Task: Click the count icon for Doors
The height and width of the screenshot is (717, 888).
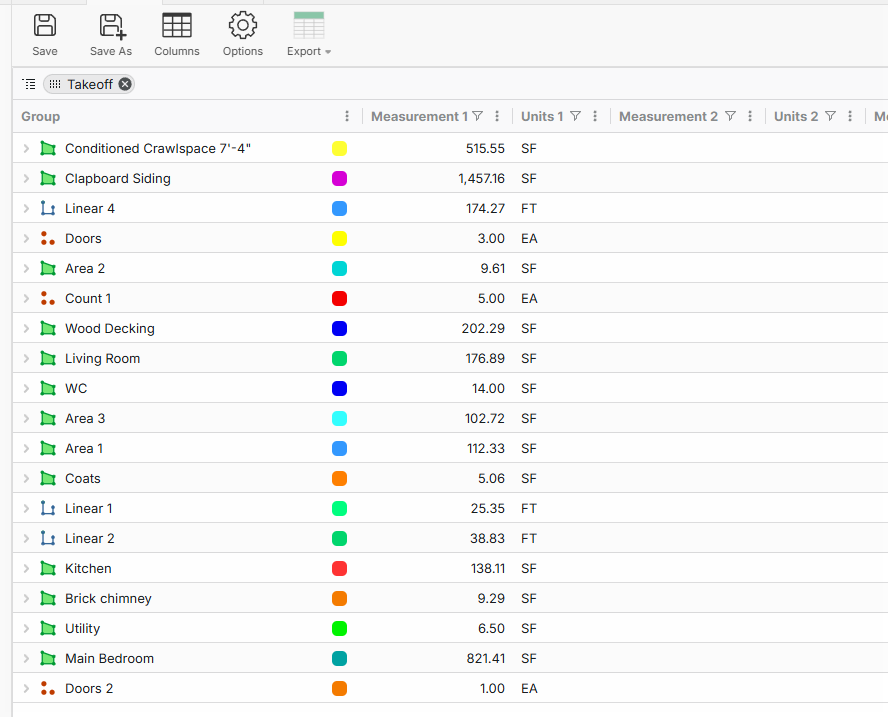Action: click(48, 238)
